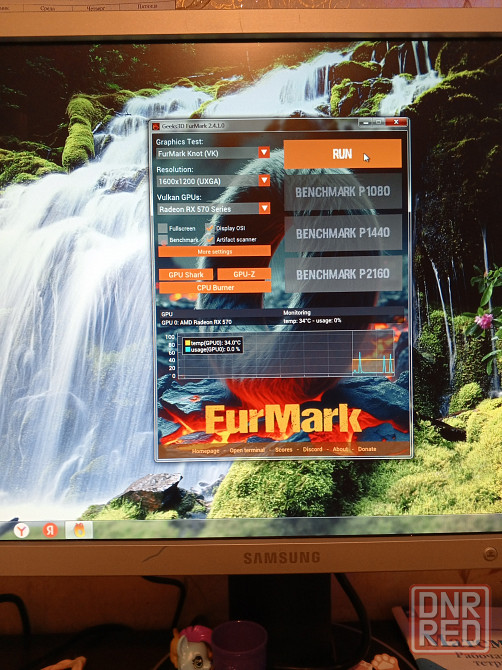
Task: Toggle the Display OSI checkbox
Action: (x=209, y=228)
